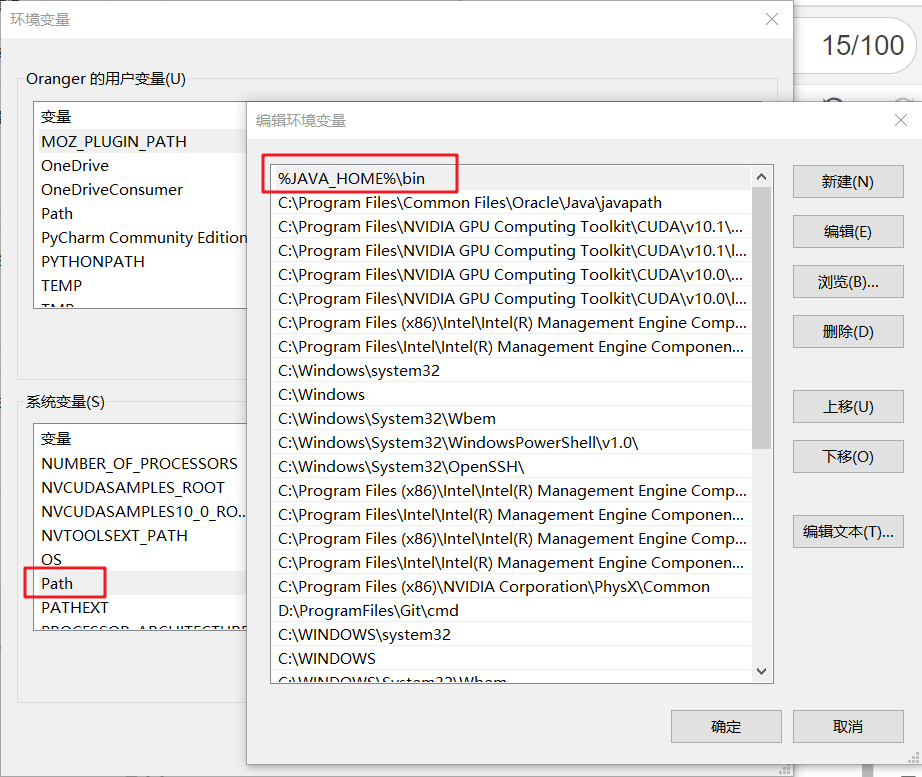Open the 浏览(B)... folder browser

pyautogui.click(x=847, y=282)
